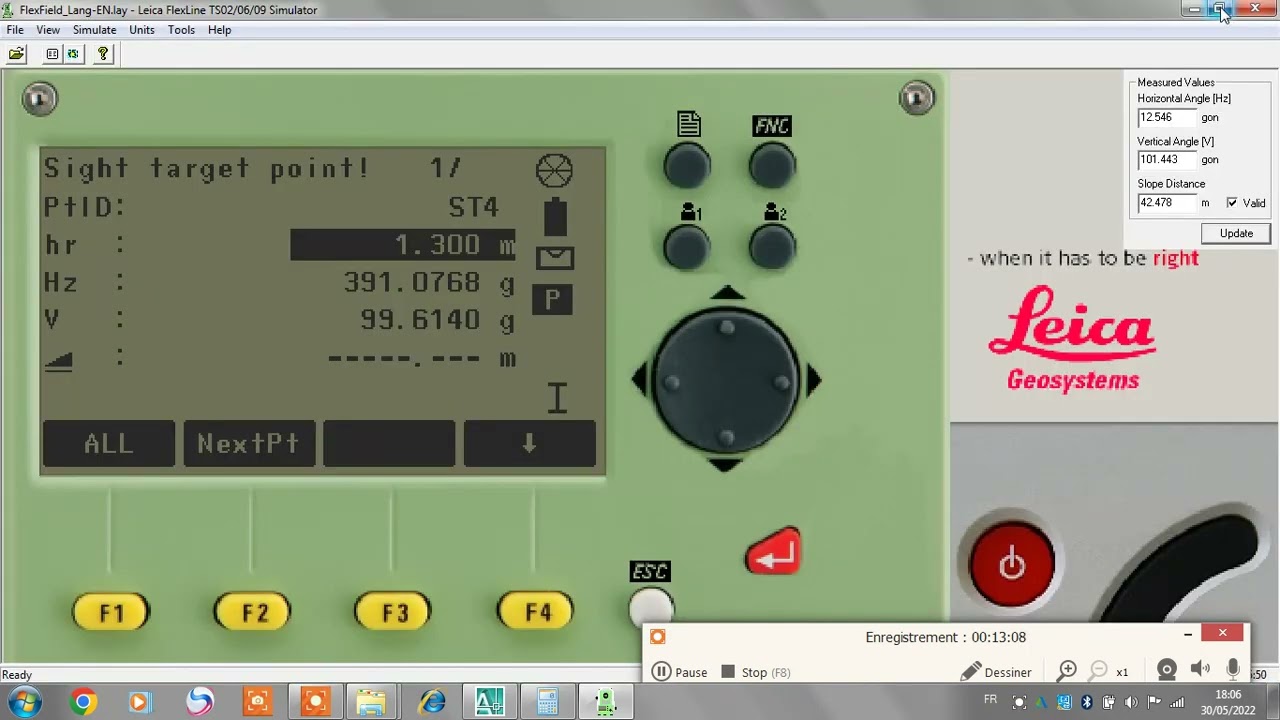Toggle the Valid checkbox
This screenshot has width=1280, height=720.
(1232, 203)
